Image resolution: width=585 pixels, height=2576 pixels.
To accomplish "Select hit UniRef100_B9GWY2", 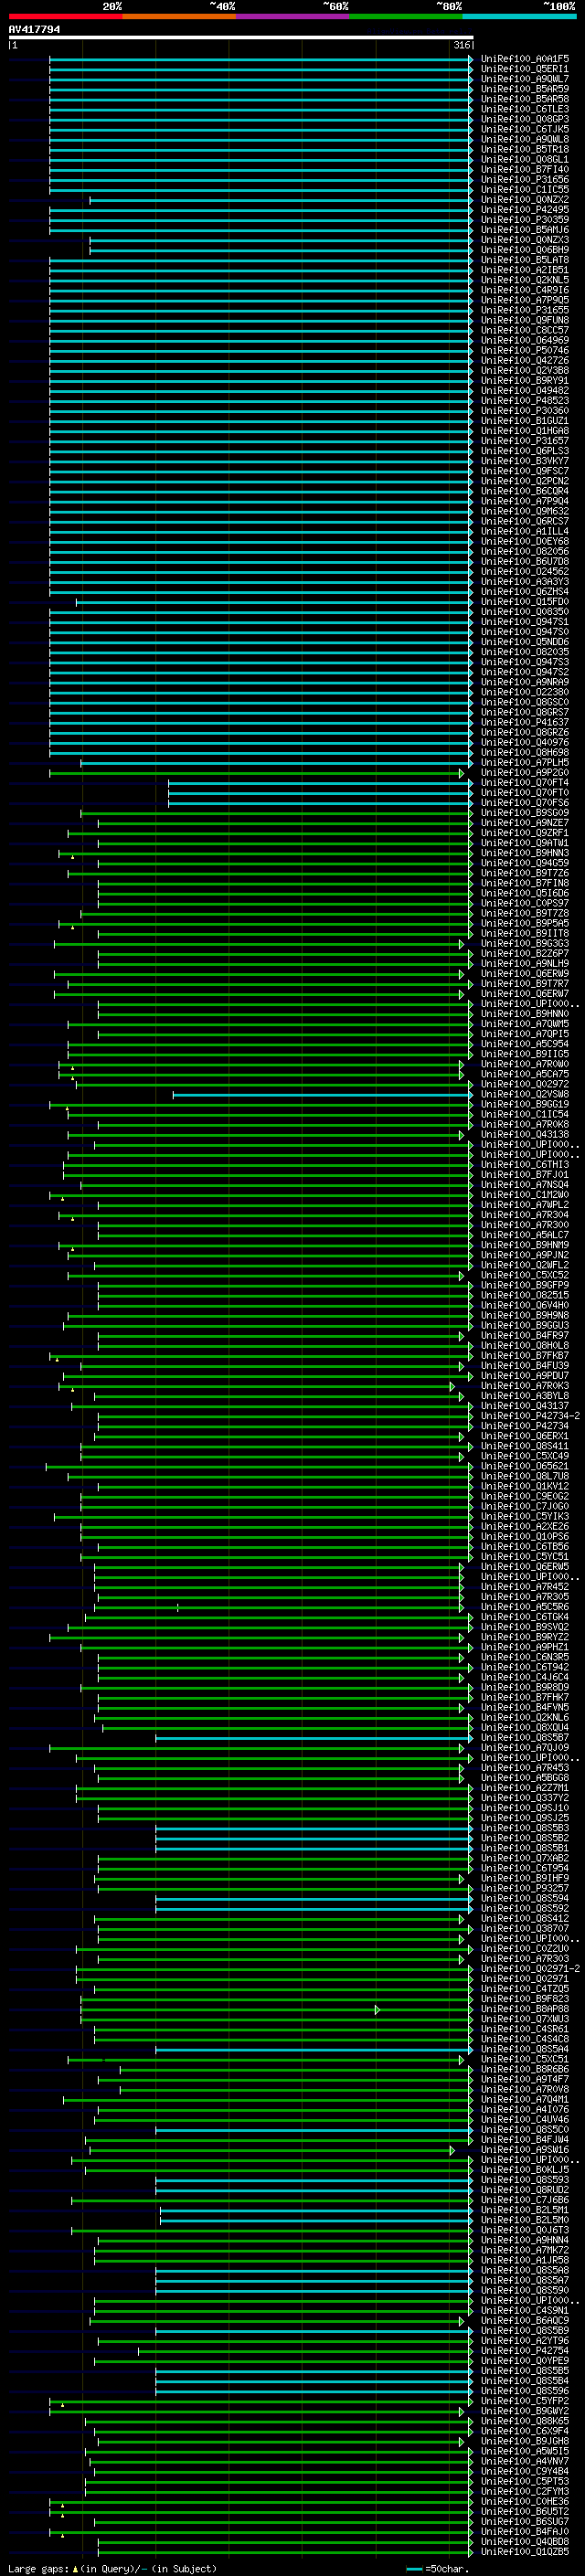I will [525, 2412].
